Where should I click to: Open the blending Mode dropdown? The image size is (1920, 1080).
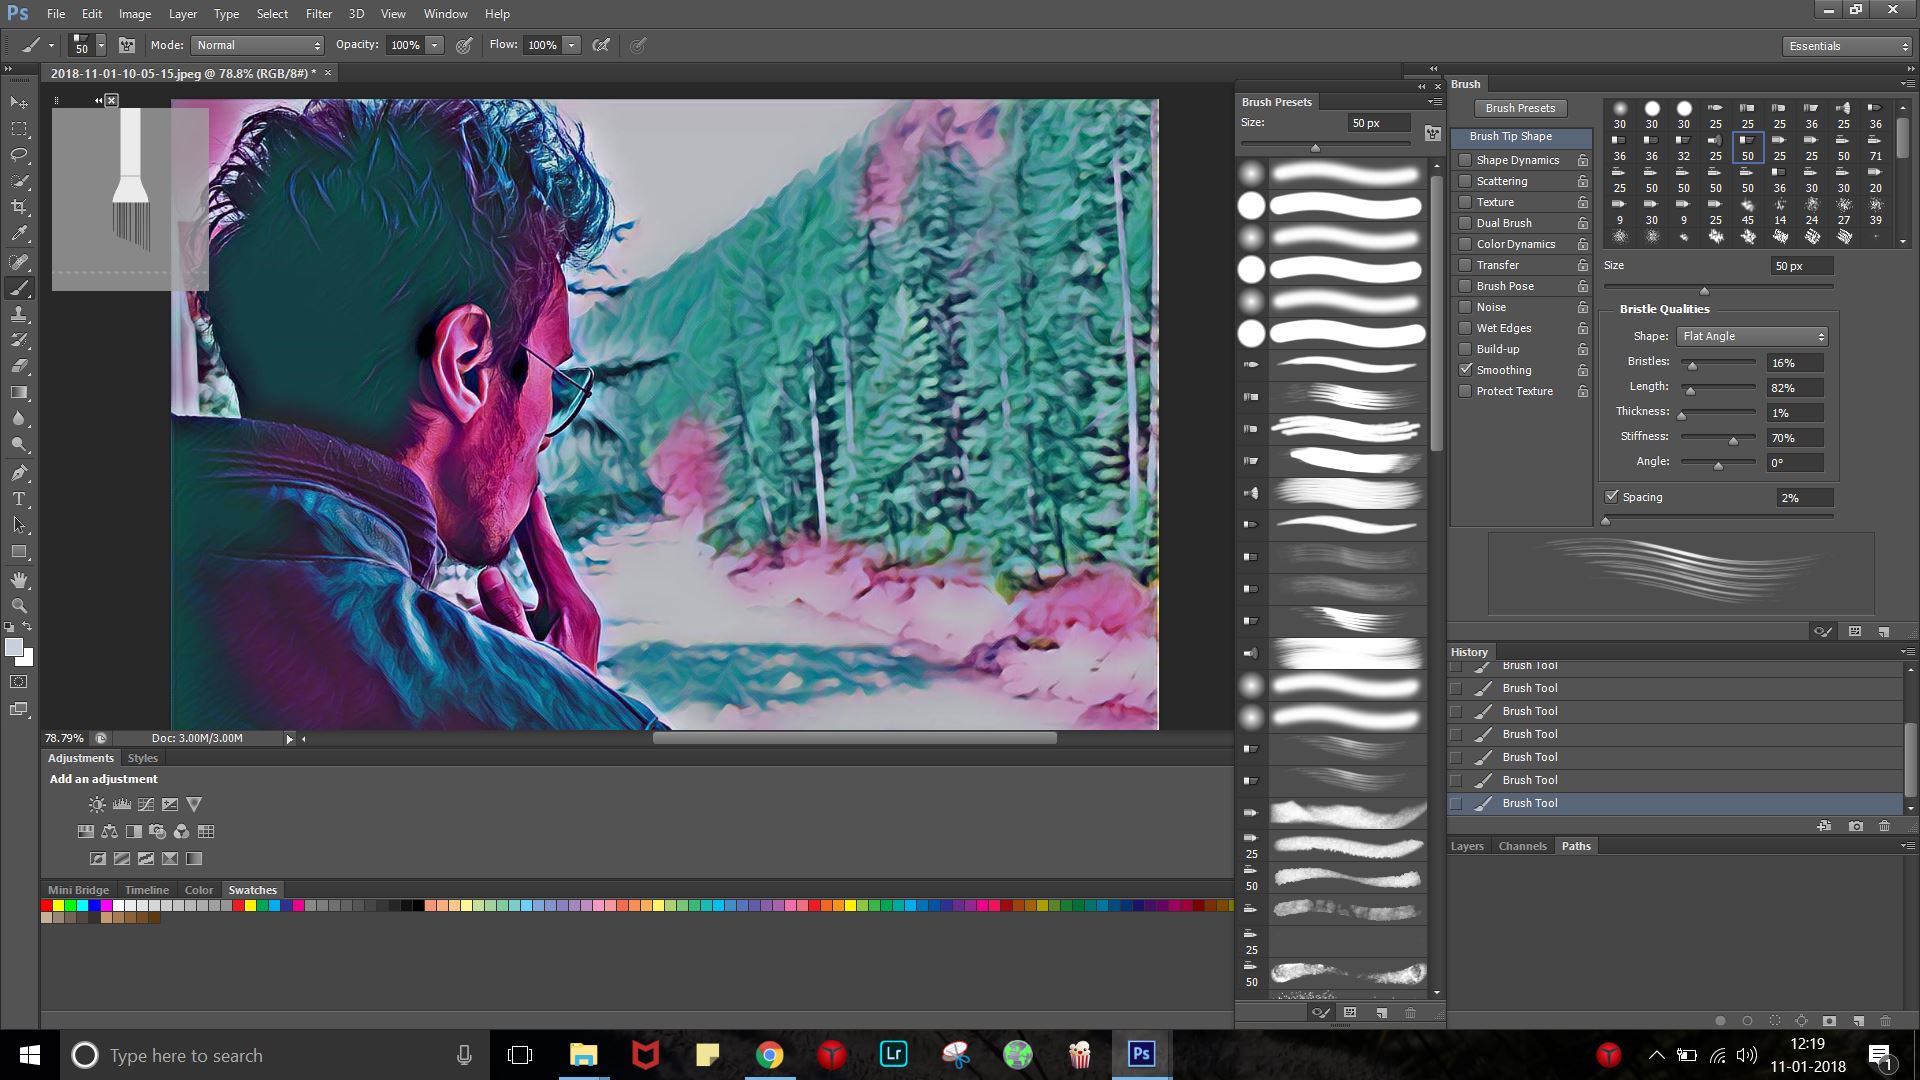click(x=258, y=45)
